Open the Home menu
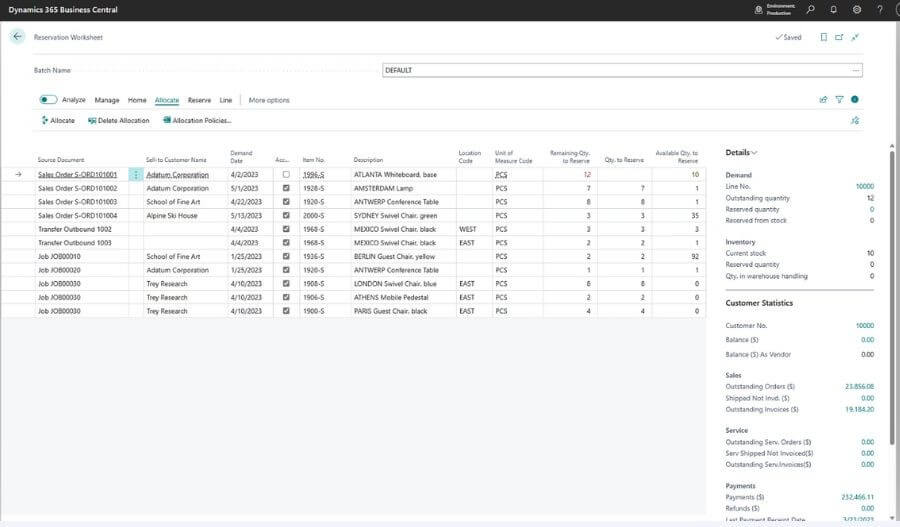This screenshot has width=900, height=527. [137, 100]
